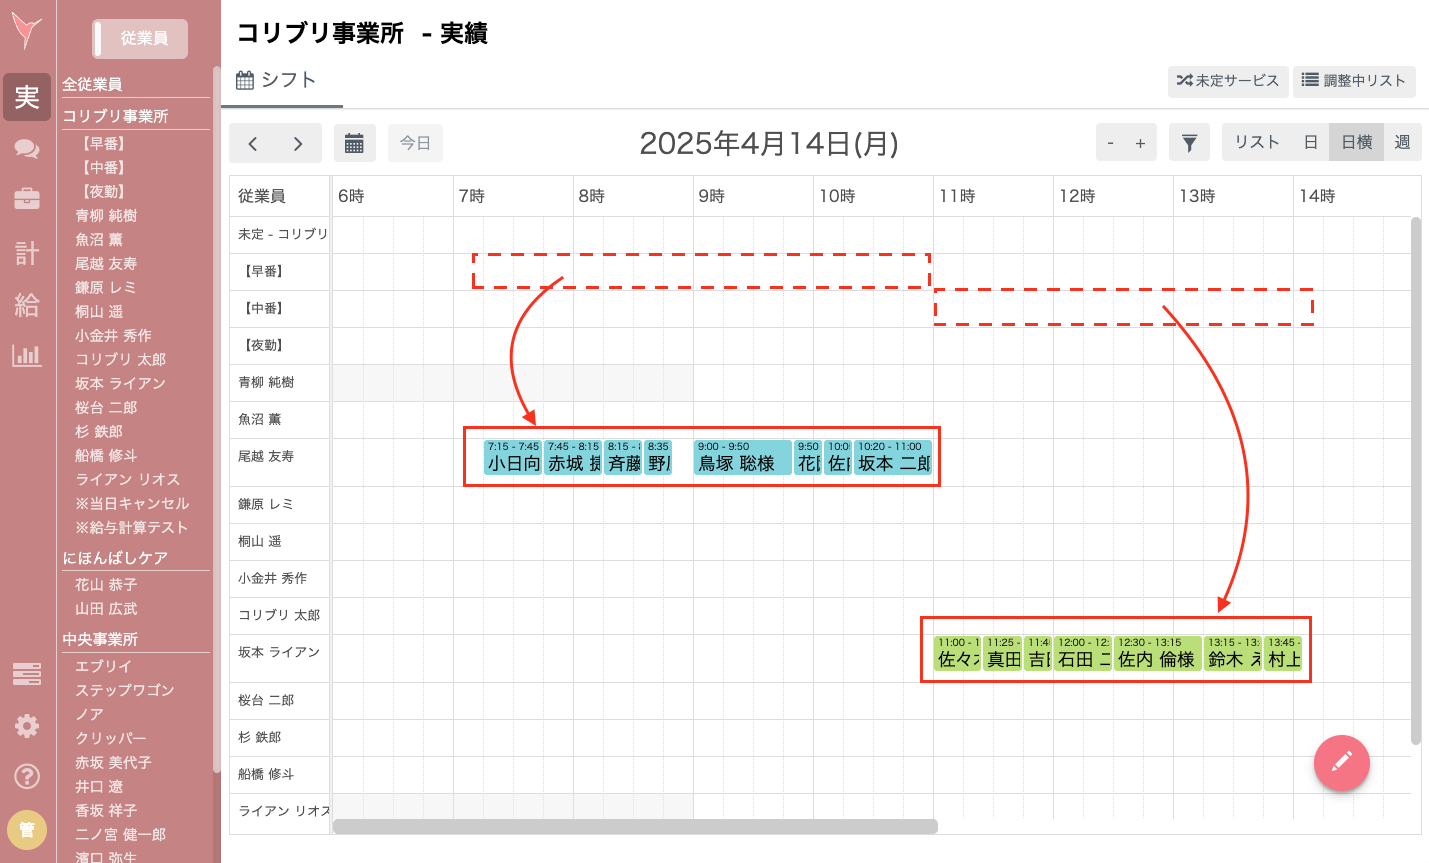Open the bar chart statistics icon

(26, 356)
